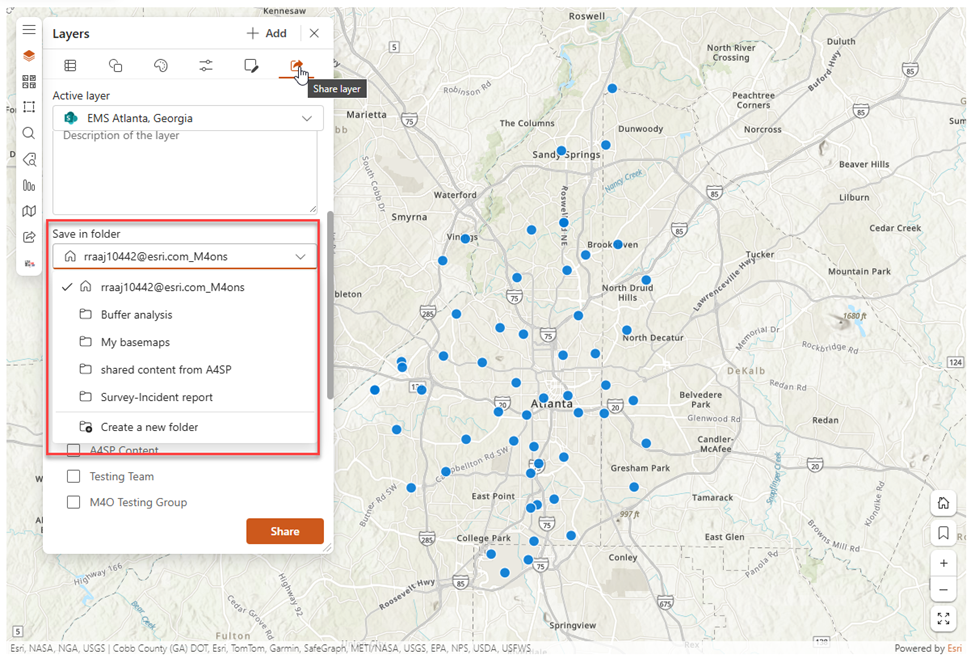Open the charts icon in the sidebar
Image resolution: width=975 pixels, height=663 pixels.
click(x=29, y=185)
